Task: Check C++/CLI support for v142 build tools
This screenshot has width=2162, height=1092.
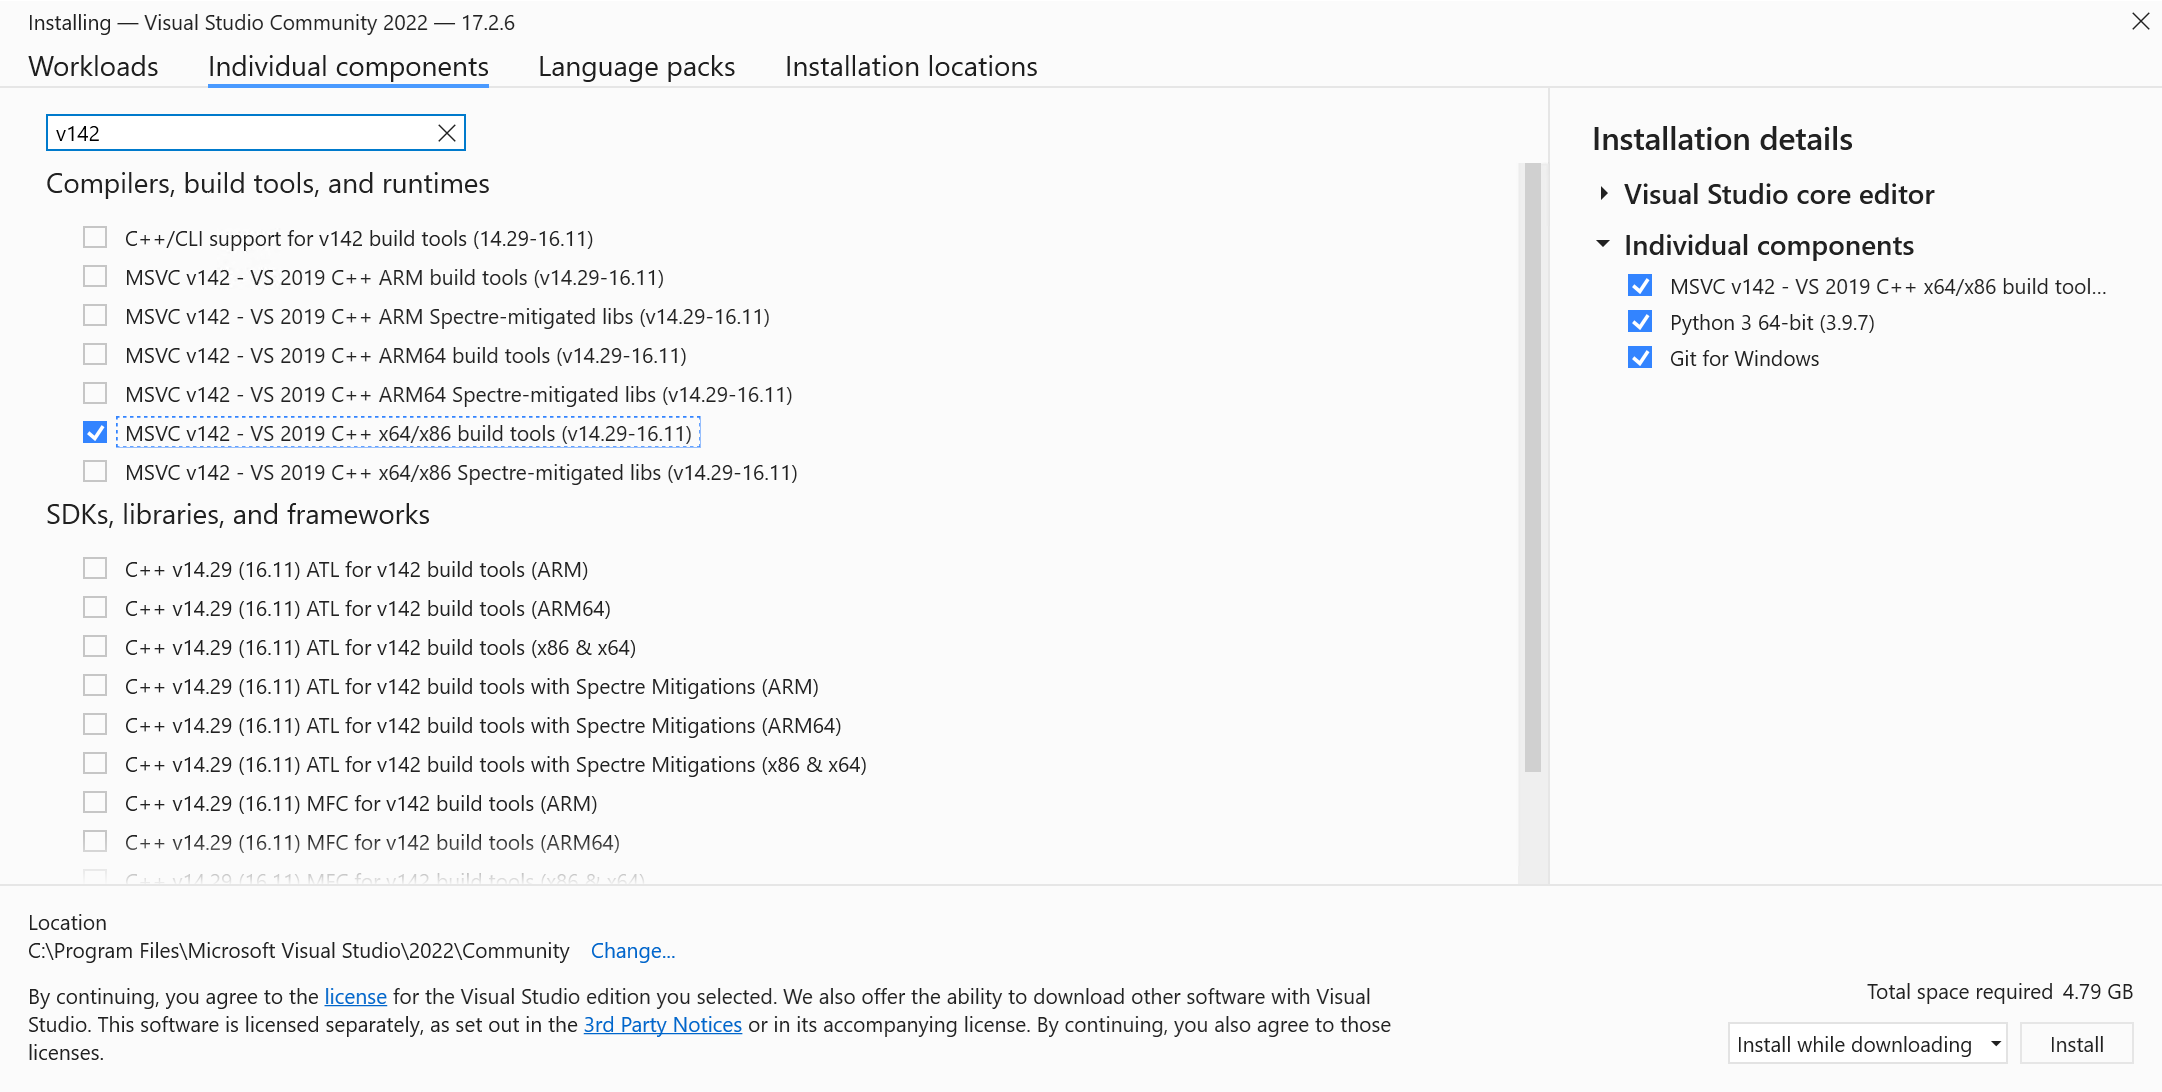Action: (95, 237)
